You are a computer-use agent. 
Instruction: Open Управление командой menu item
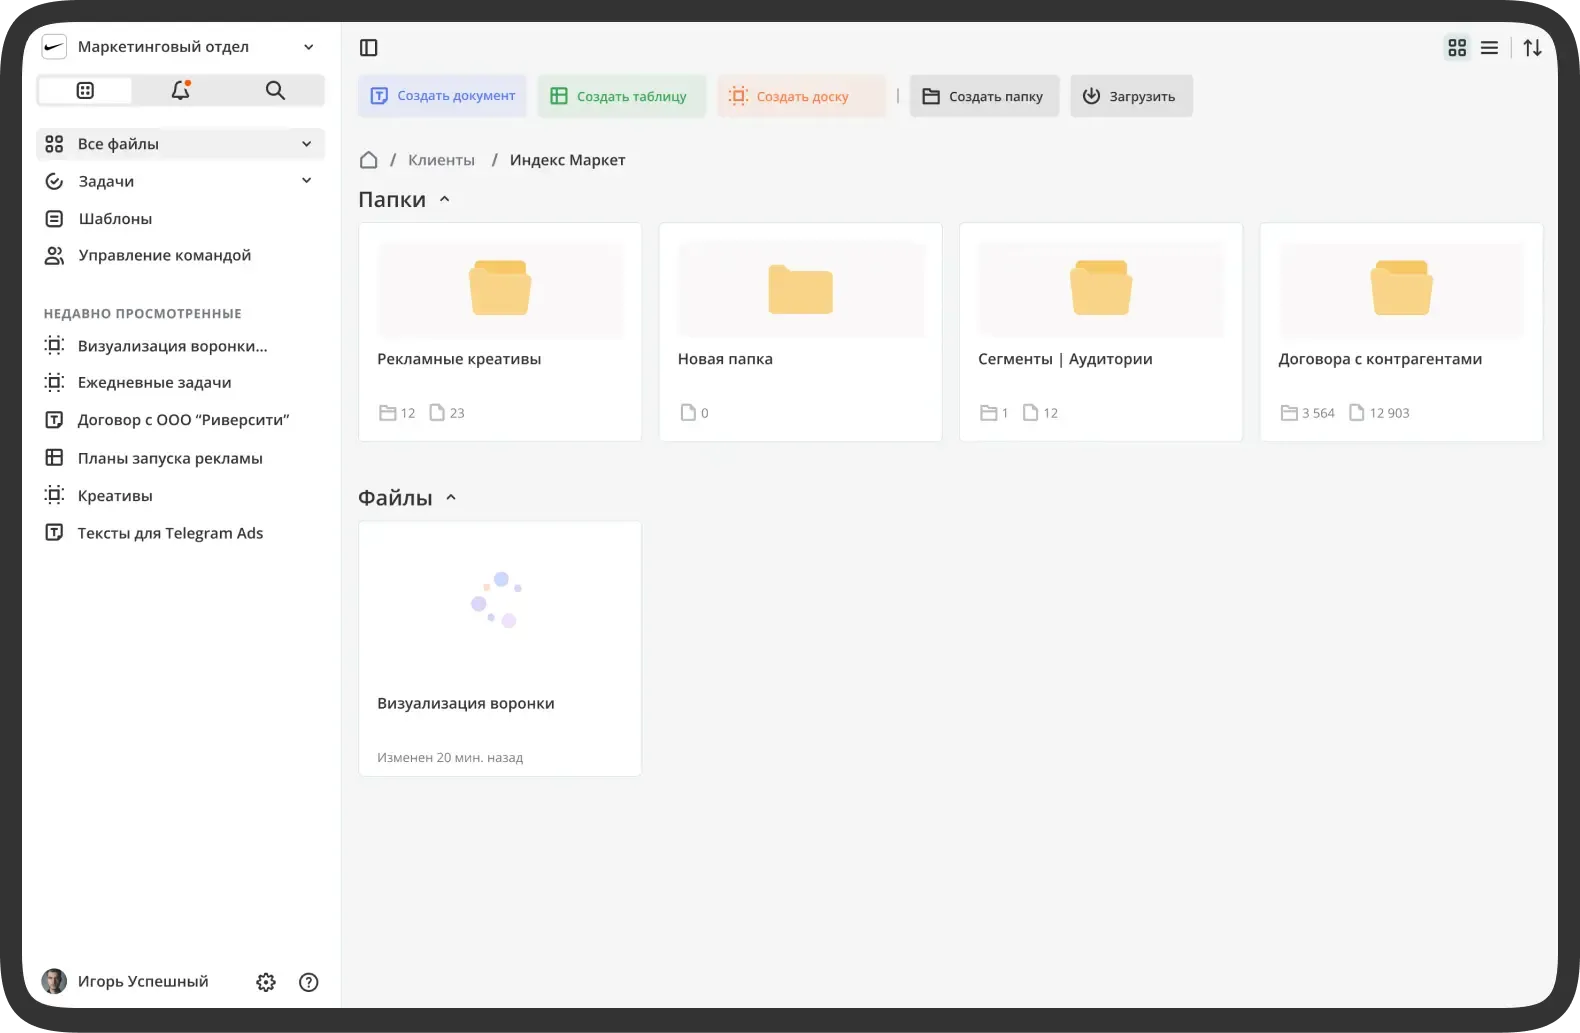tap(164, 256)
